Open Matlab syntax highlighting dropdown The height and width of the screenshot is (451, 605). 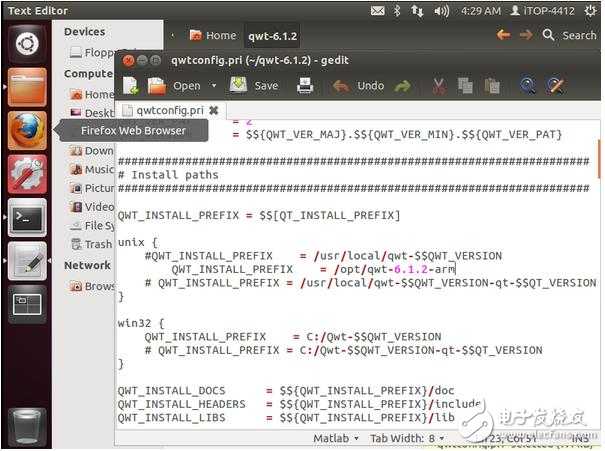pos(336,439)
